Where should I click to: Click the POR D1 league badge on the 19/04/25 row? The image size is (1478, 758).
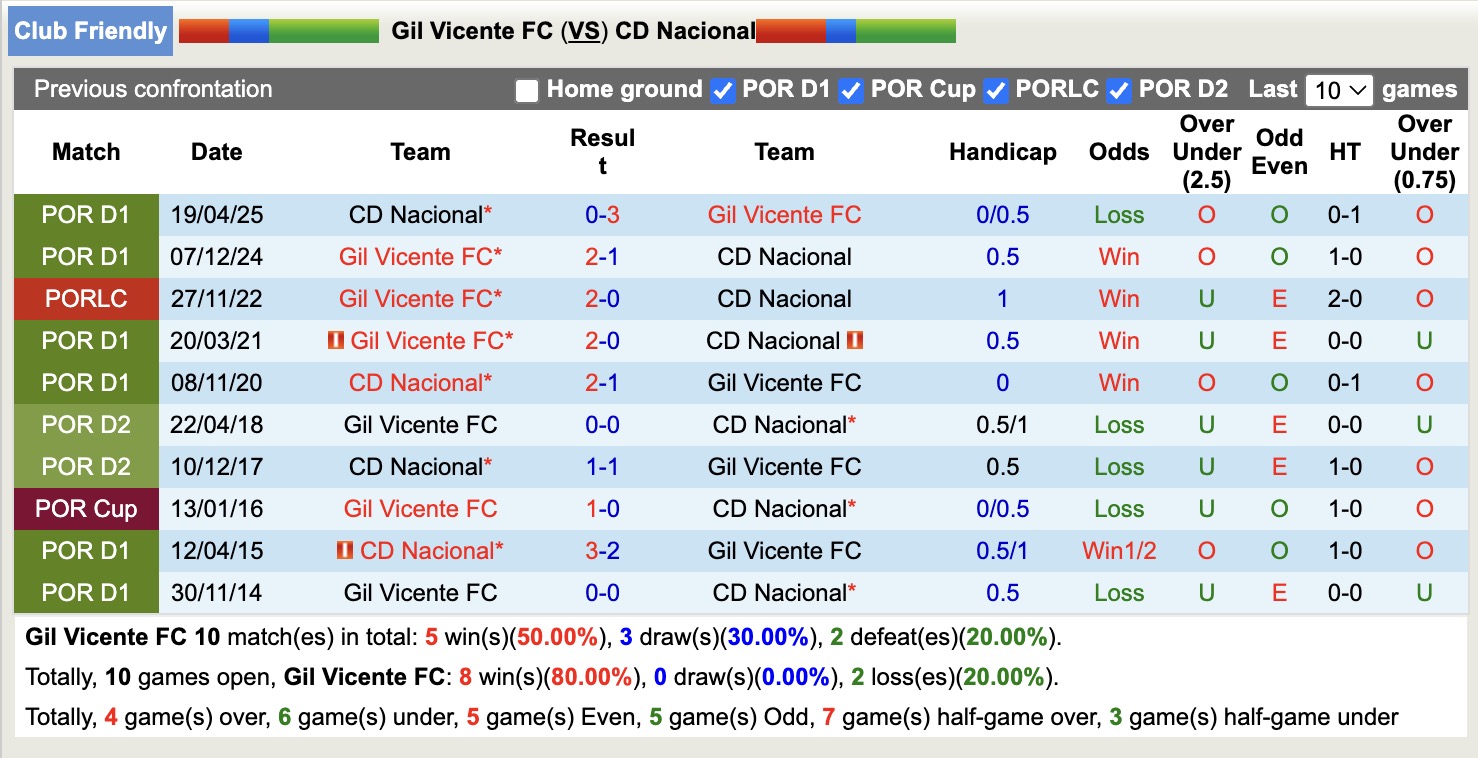coord(86,214)
